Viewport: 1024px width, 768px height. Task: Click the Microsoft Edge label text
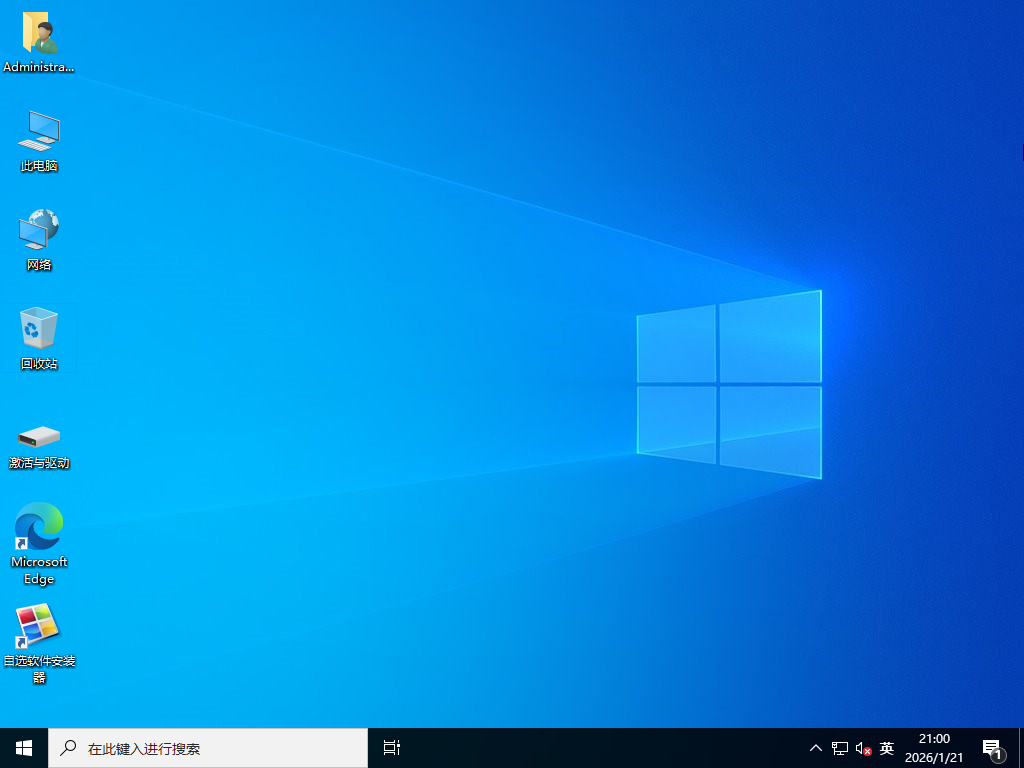pos(39,570)
